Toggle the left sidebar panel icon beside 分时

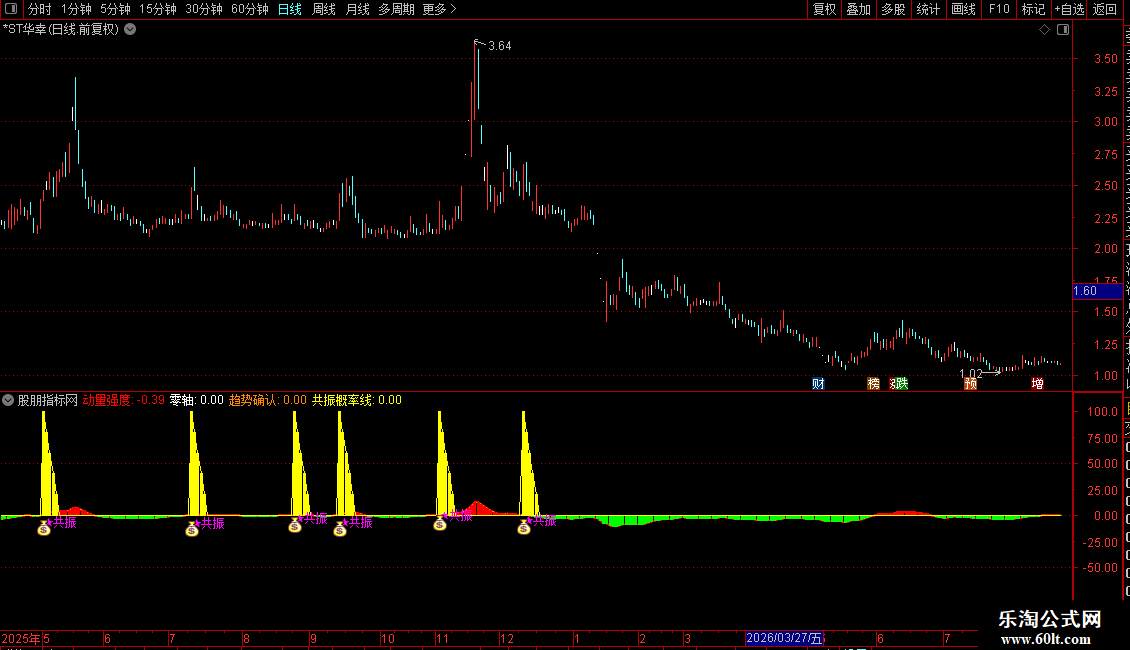[11, 9]
